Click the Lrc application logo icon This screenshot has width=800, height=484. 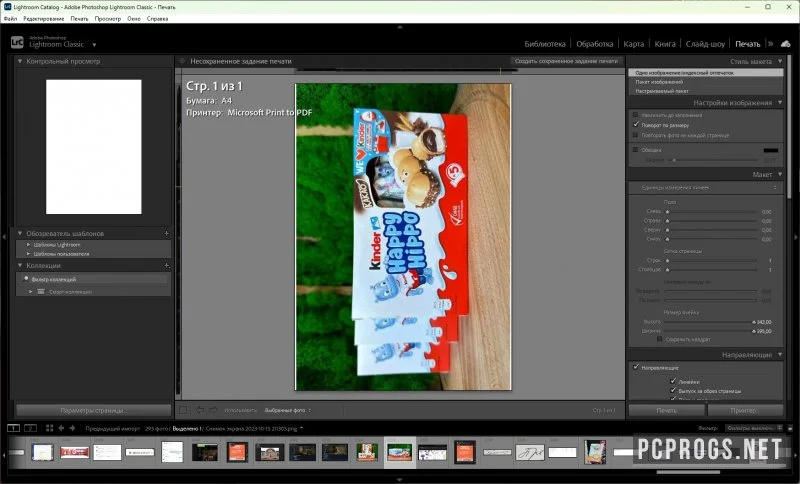point(17,42)
